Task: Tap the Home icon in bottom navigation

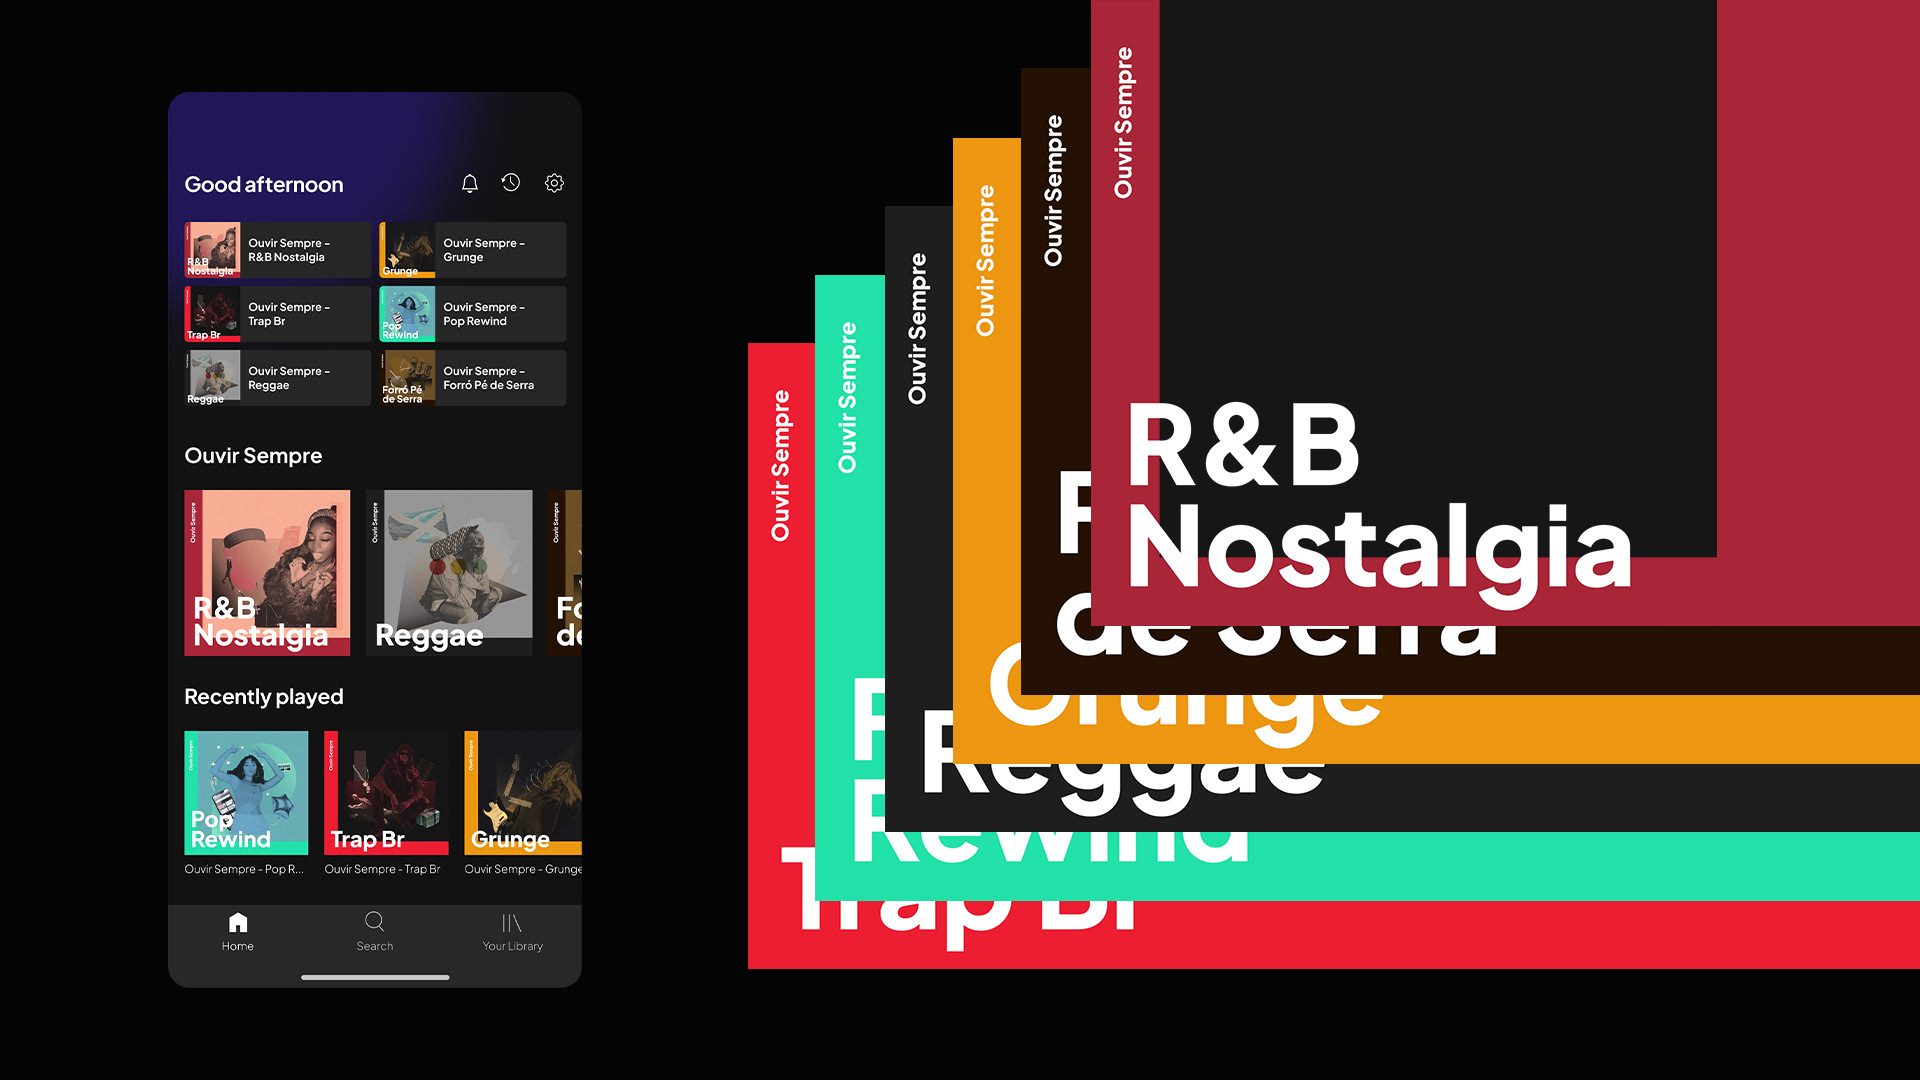Action: coord(238,922)
